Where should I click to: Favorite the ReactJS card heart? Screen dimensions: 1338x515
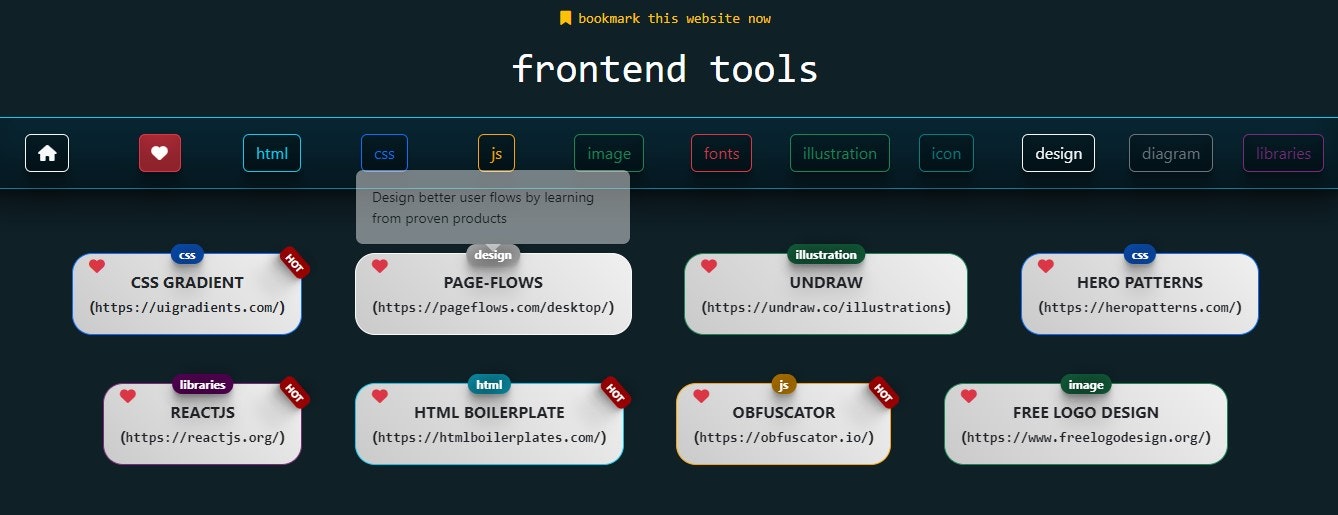coord(128,396)
